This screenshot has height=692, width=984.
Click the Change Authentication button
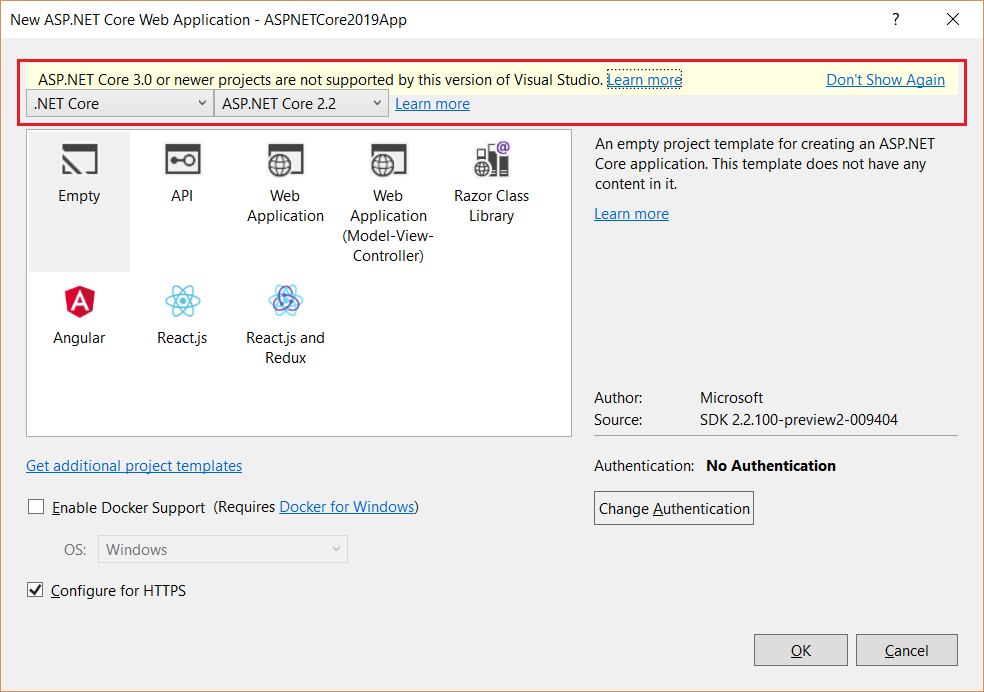pyautogui.click(x=674, y=508)
